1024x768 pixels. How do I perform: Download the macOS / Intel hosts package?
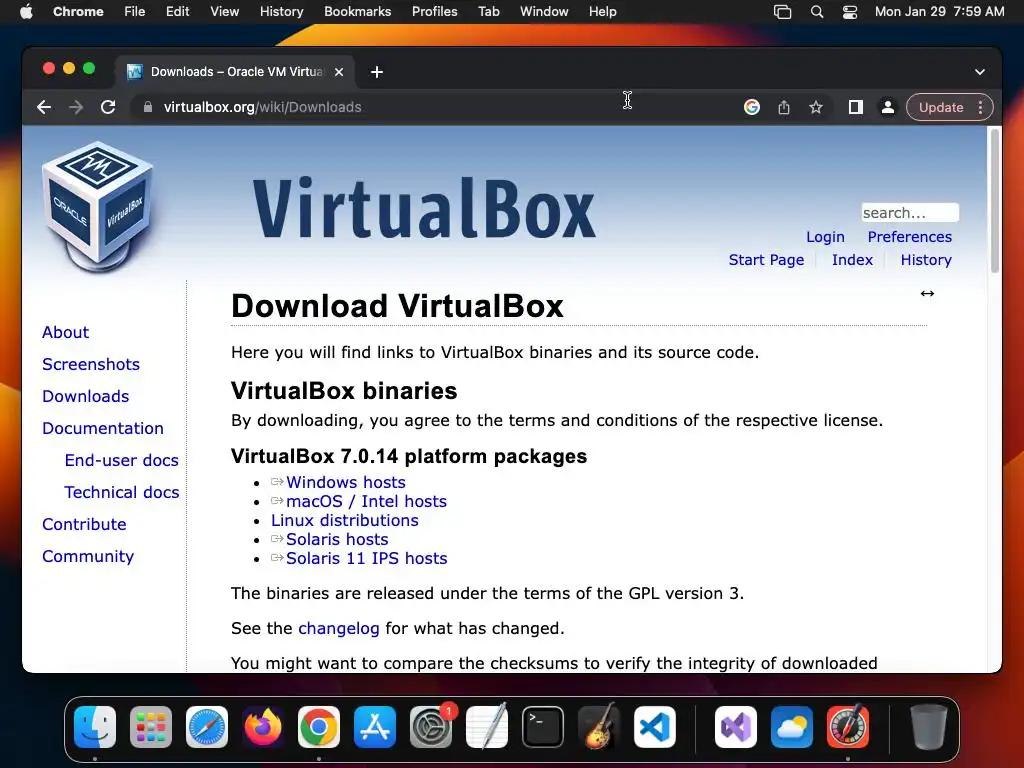point(366,501)
